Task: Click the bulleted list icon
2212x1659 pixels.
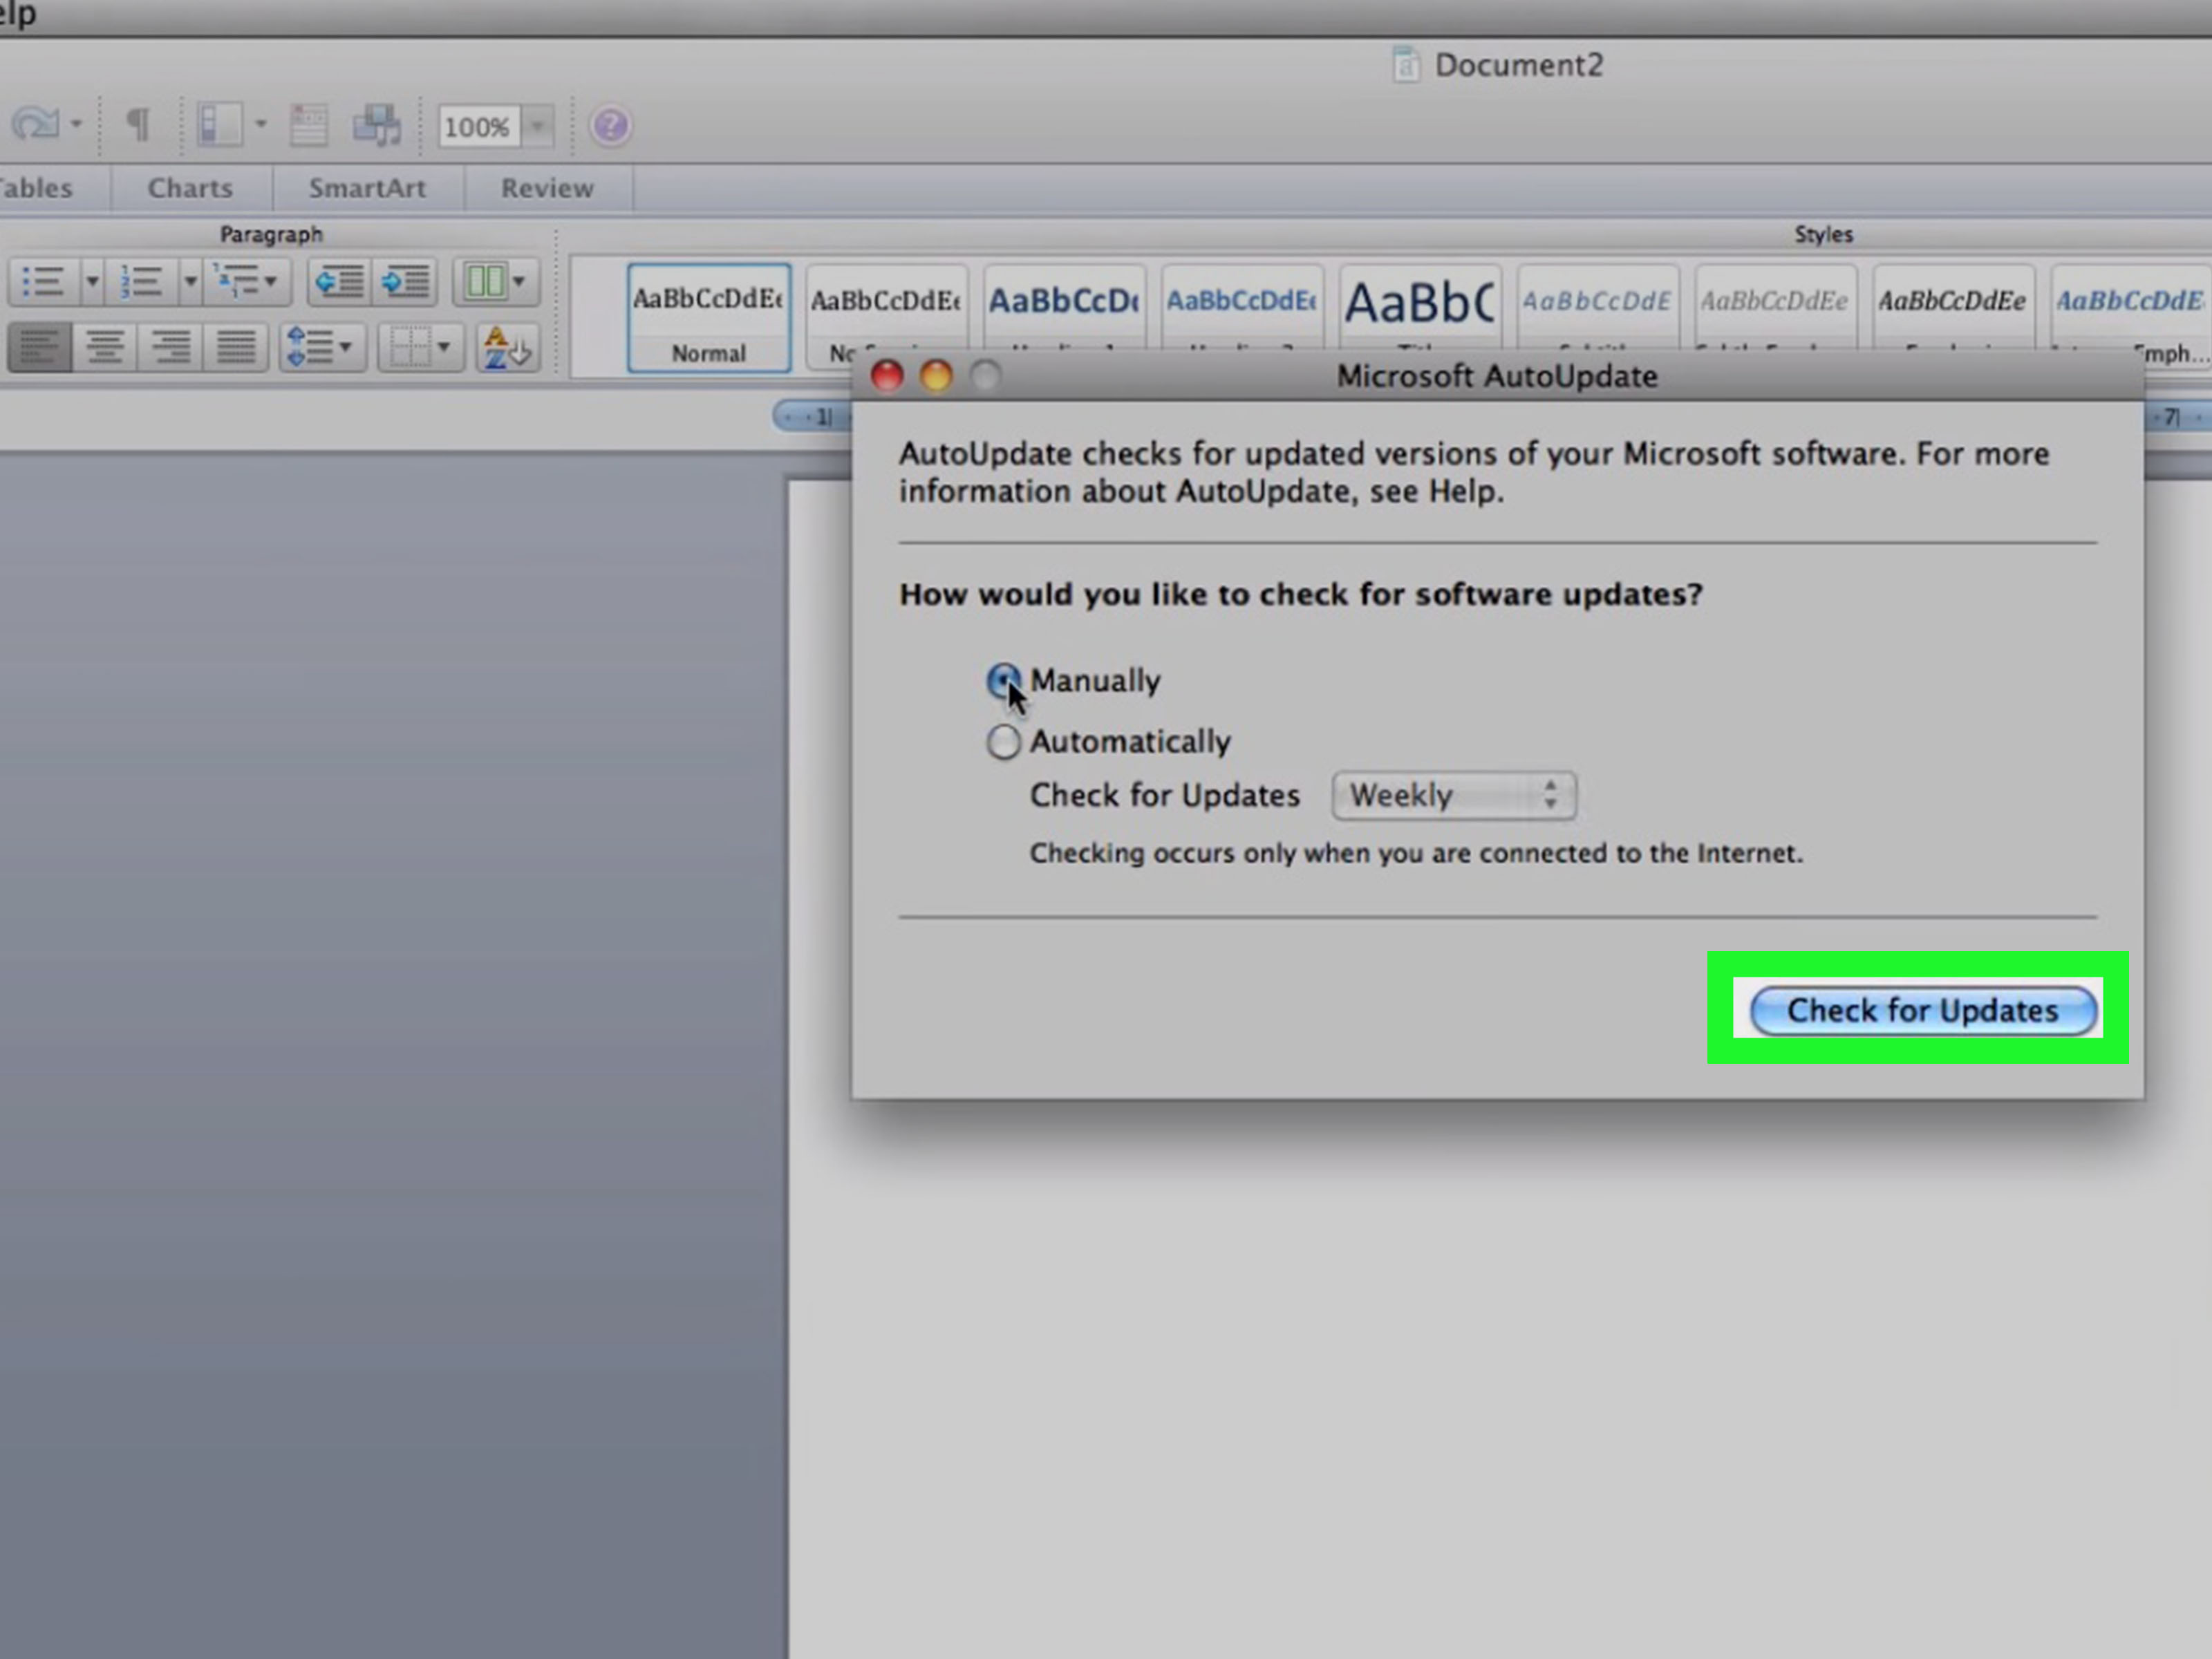Action: tap(43, 282)
